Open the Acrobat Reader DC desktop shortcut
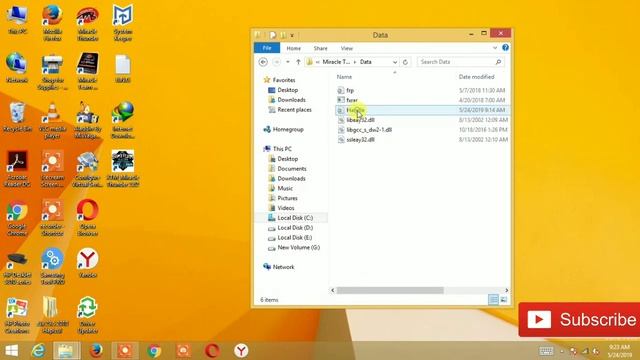Screen dimensions: 640x360 point(17,168)
